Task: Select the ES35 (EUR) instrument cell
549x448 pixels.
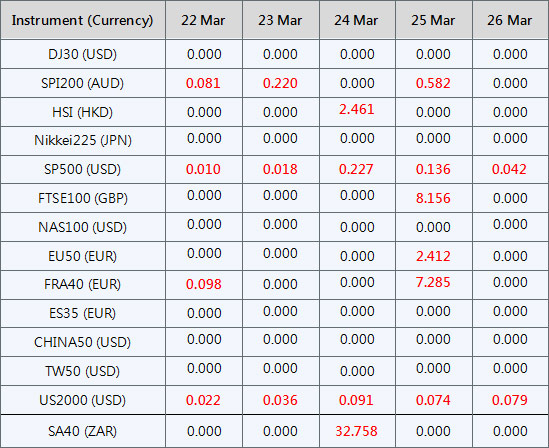Action: coord(83,313)
